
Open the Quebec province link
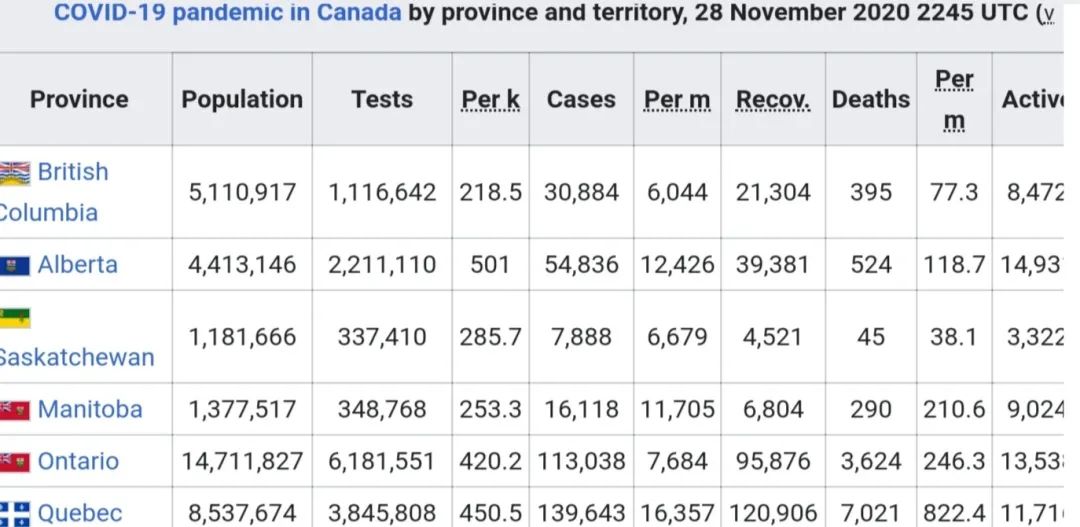point(80,513)
